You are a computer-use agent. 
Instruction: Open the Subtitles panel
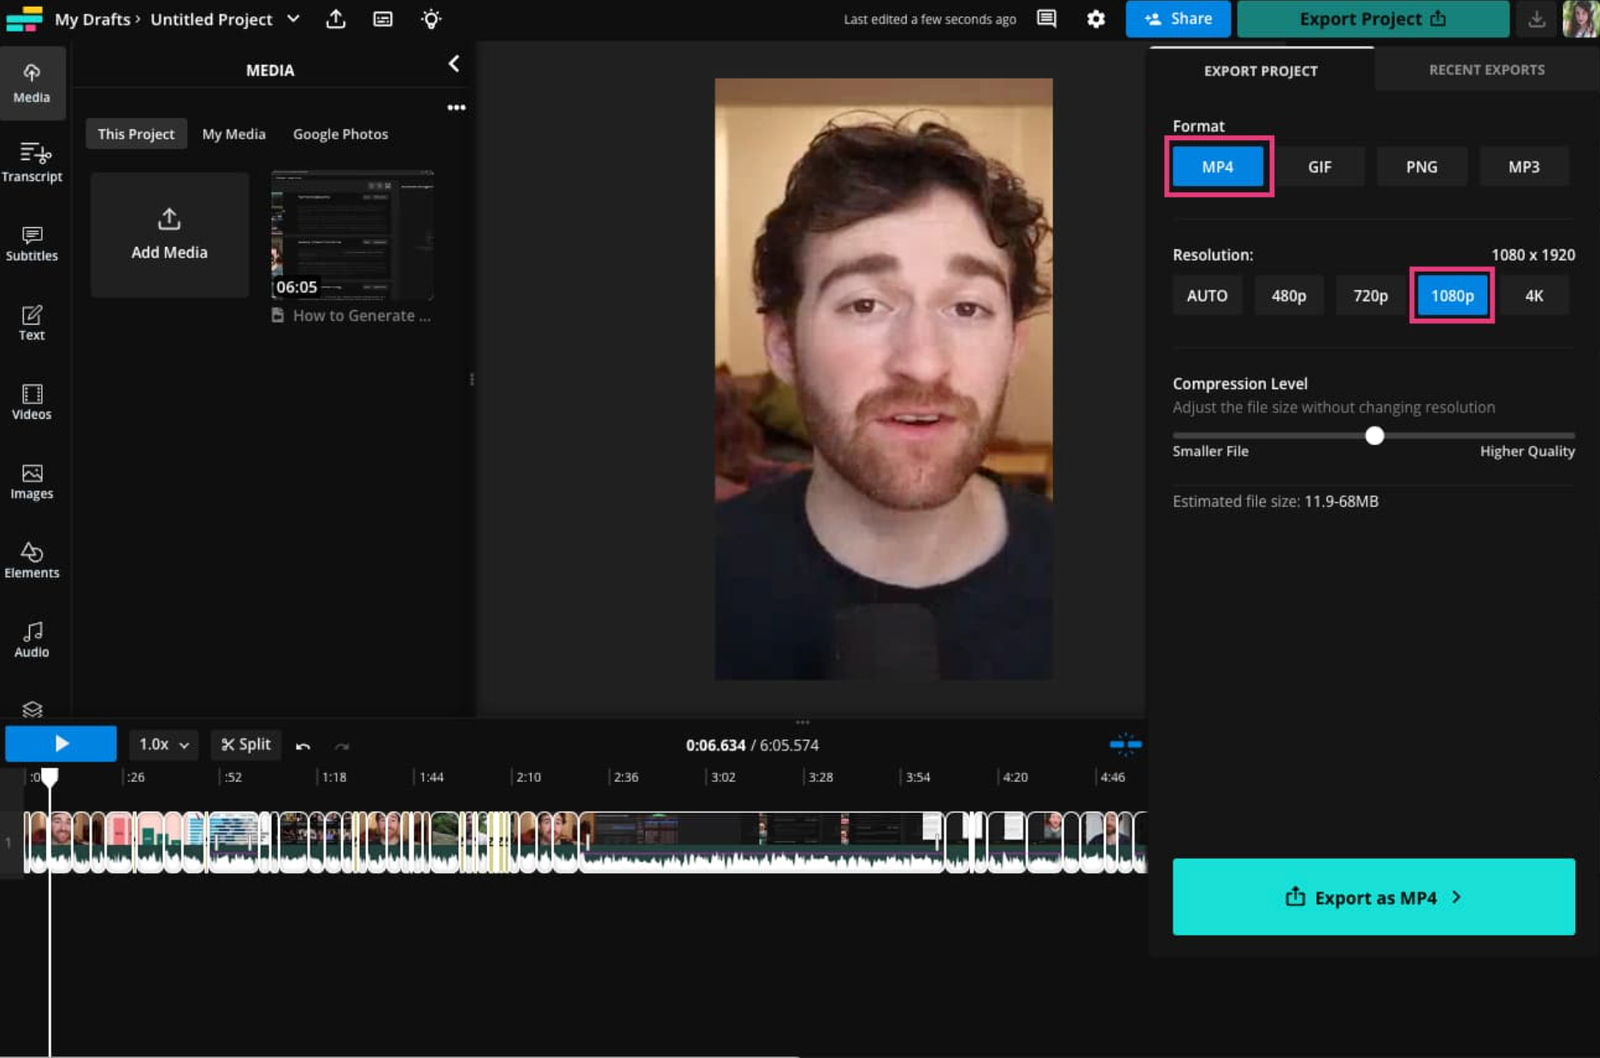(32, 245)
